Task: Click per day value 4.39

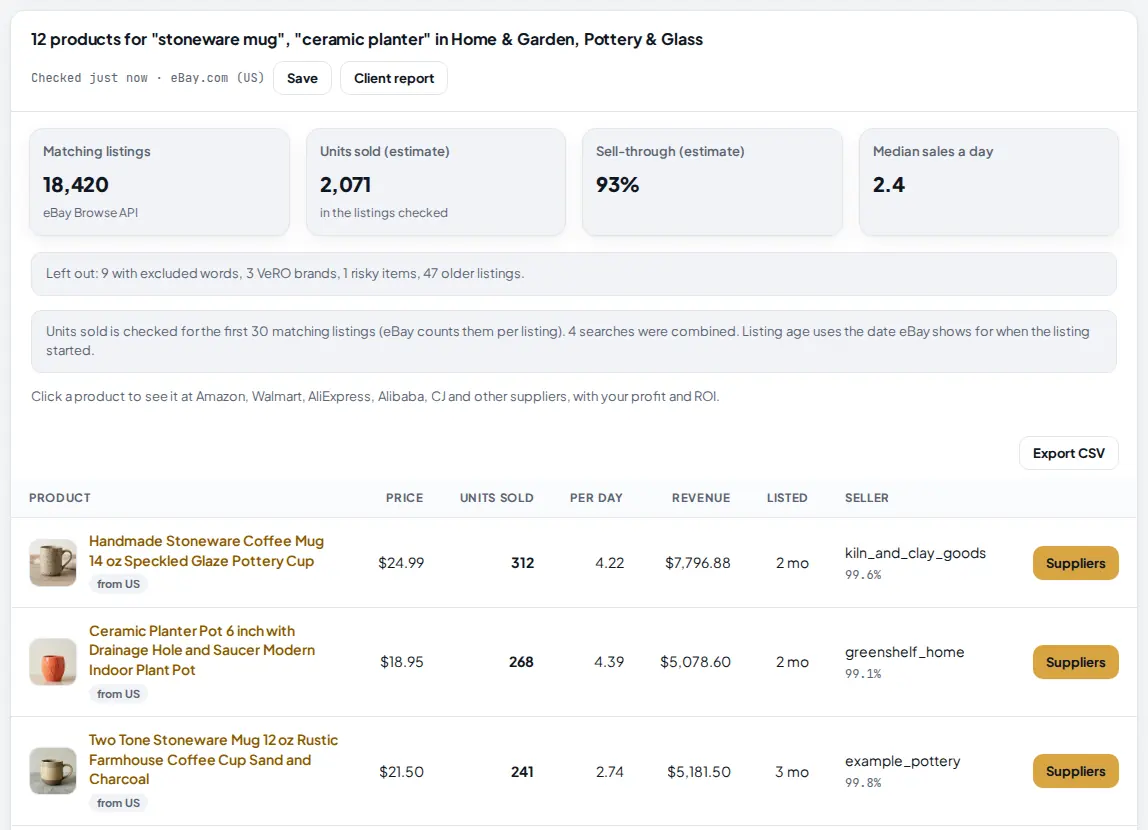Action: [609, 662]
